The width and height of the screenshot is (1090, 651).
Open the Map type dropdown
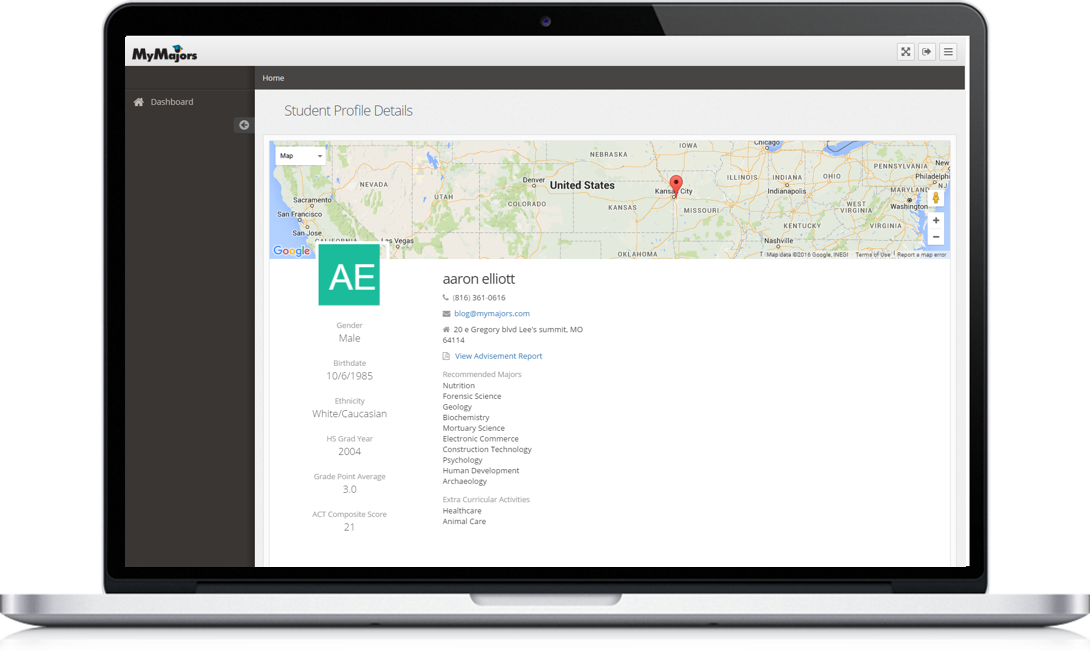[x=300, y=156]
